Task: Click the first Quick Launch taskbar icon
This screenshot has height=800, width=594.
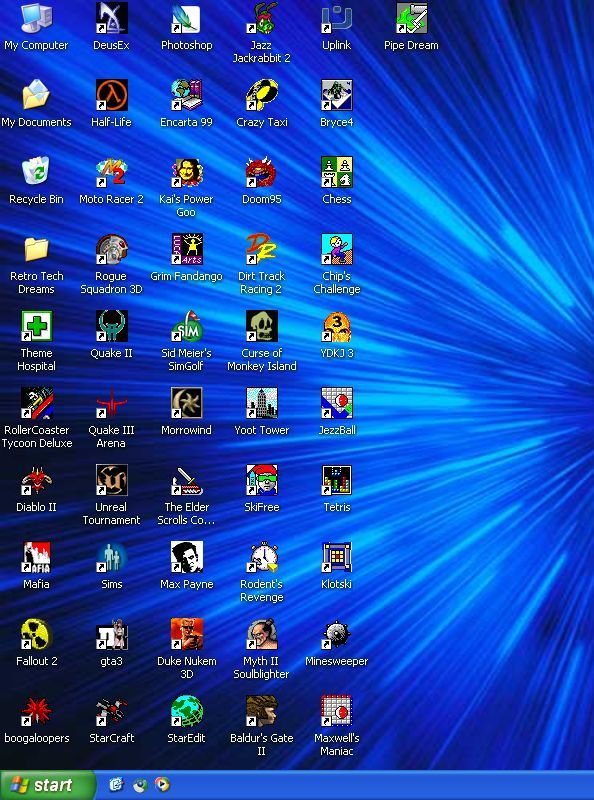Action: (117, 784)
